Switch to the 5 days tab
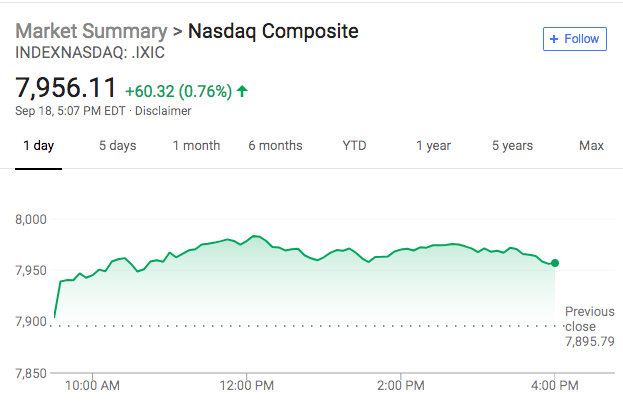623x405 pixels. (117, 146)
